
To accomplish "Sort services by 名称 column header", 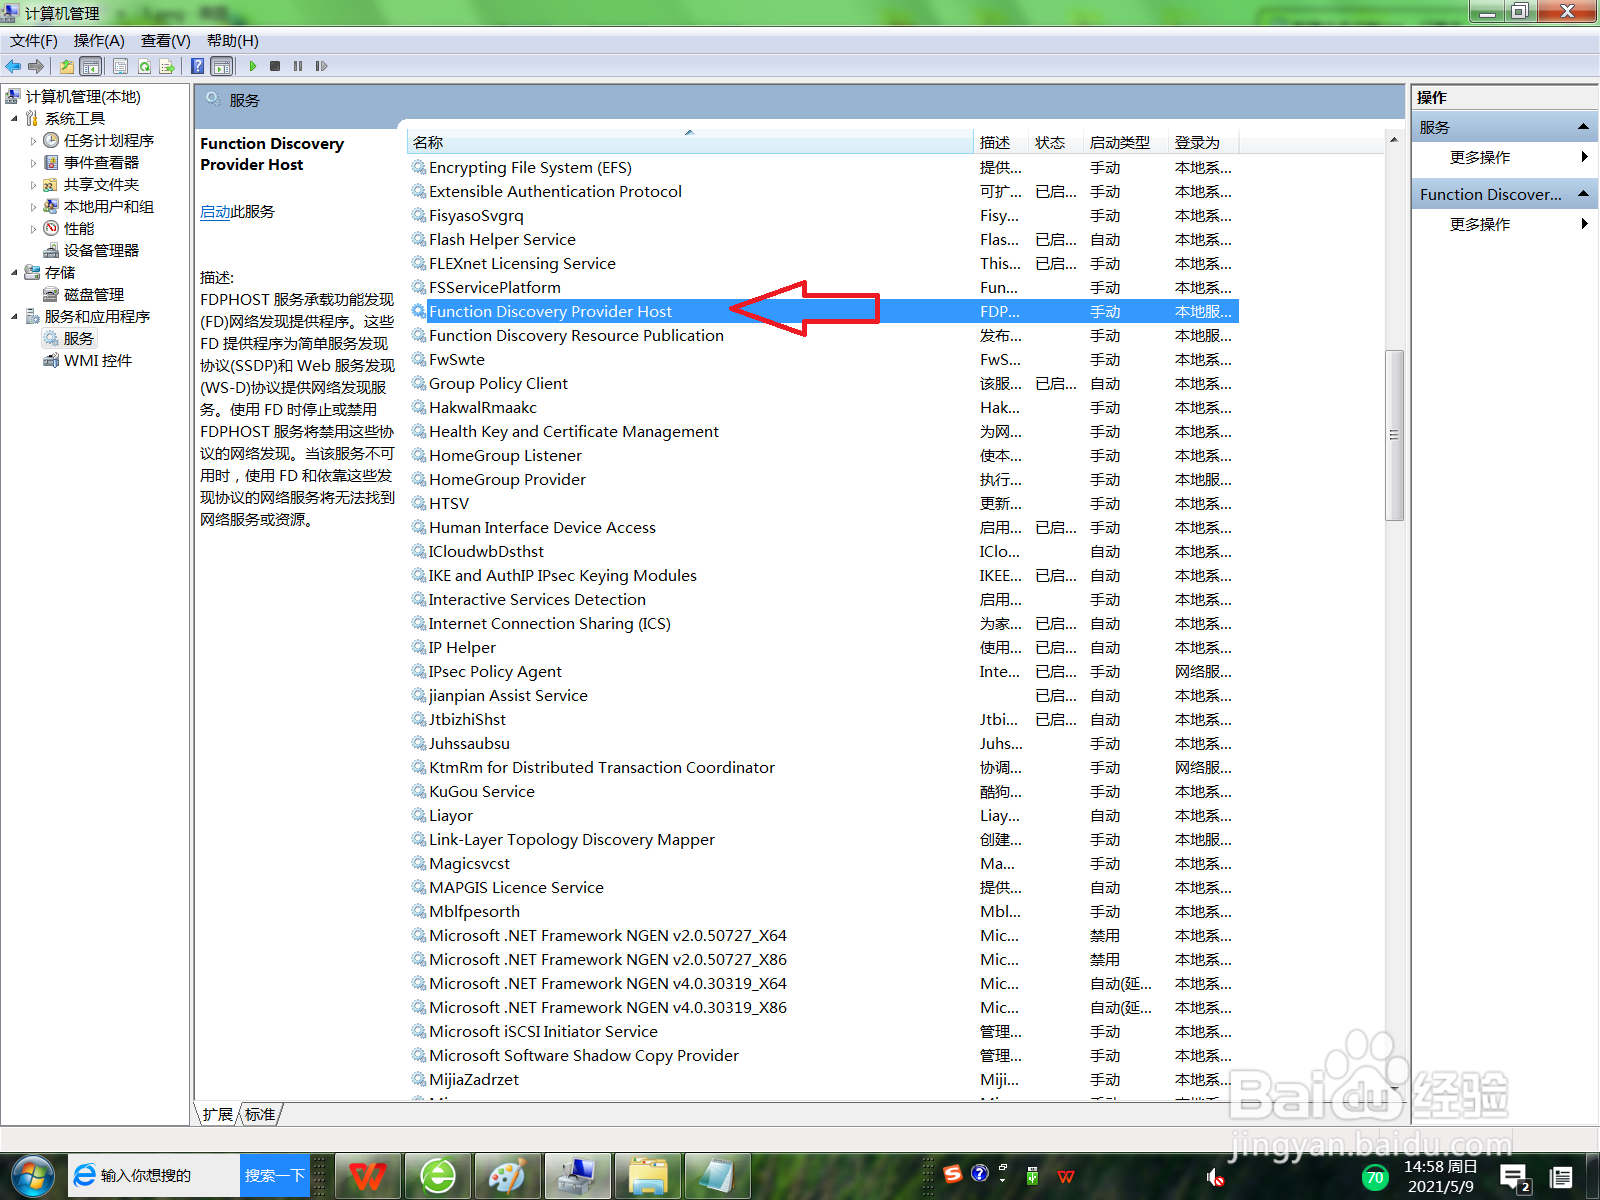I will [x=690, y=142].
